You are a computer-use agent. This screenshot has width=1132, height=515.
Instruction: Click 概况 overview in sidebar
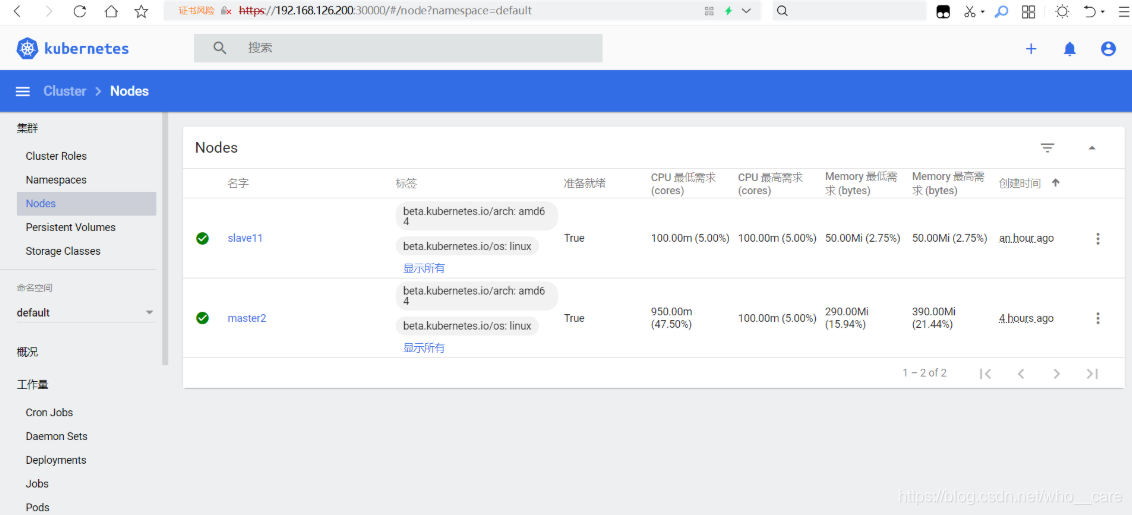coord(27,352)
